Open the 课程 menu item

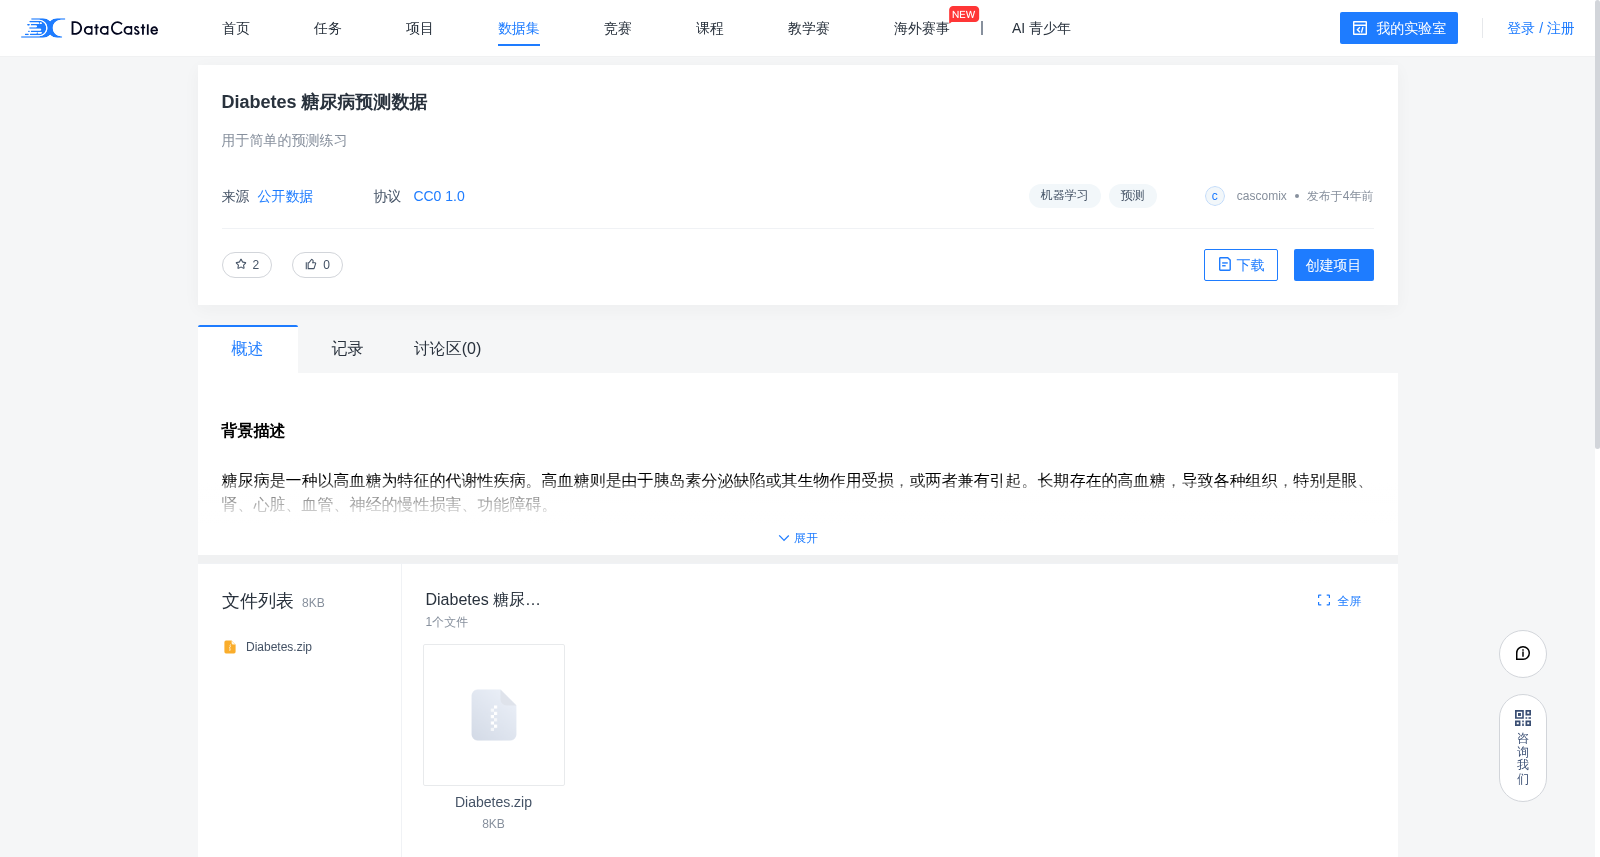click(710, 28)
